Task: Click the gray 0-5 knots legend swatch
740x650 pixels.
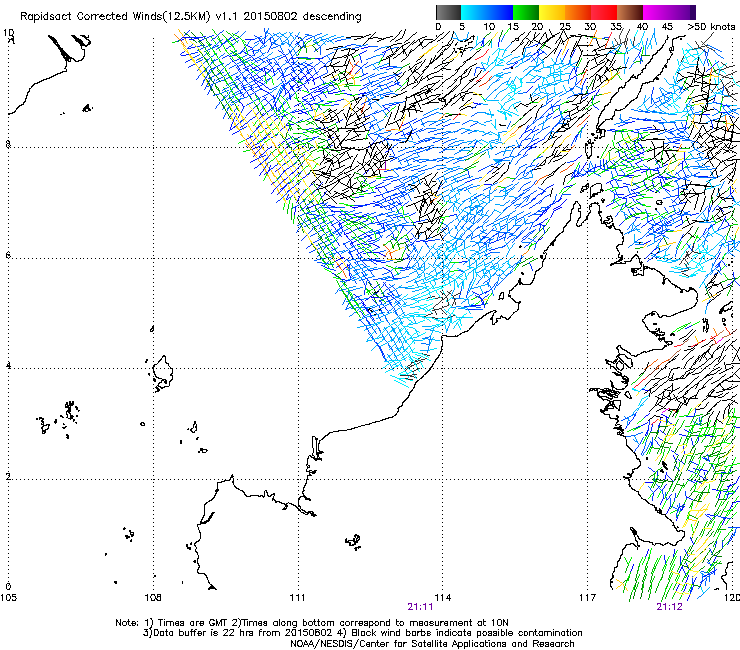Action: point(448,12)
